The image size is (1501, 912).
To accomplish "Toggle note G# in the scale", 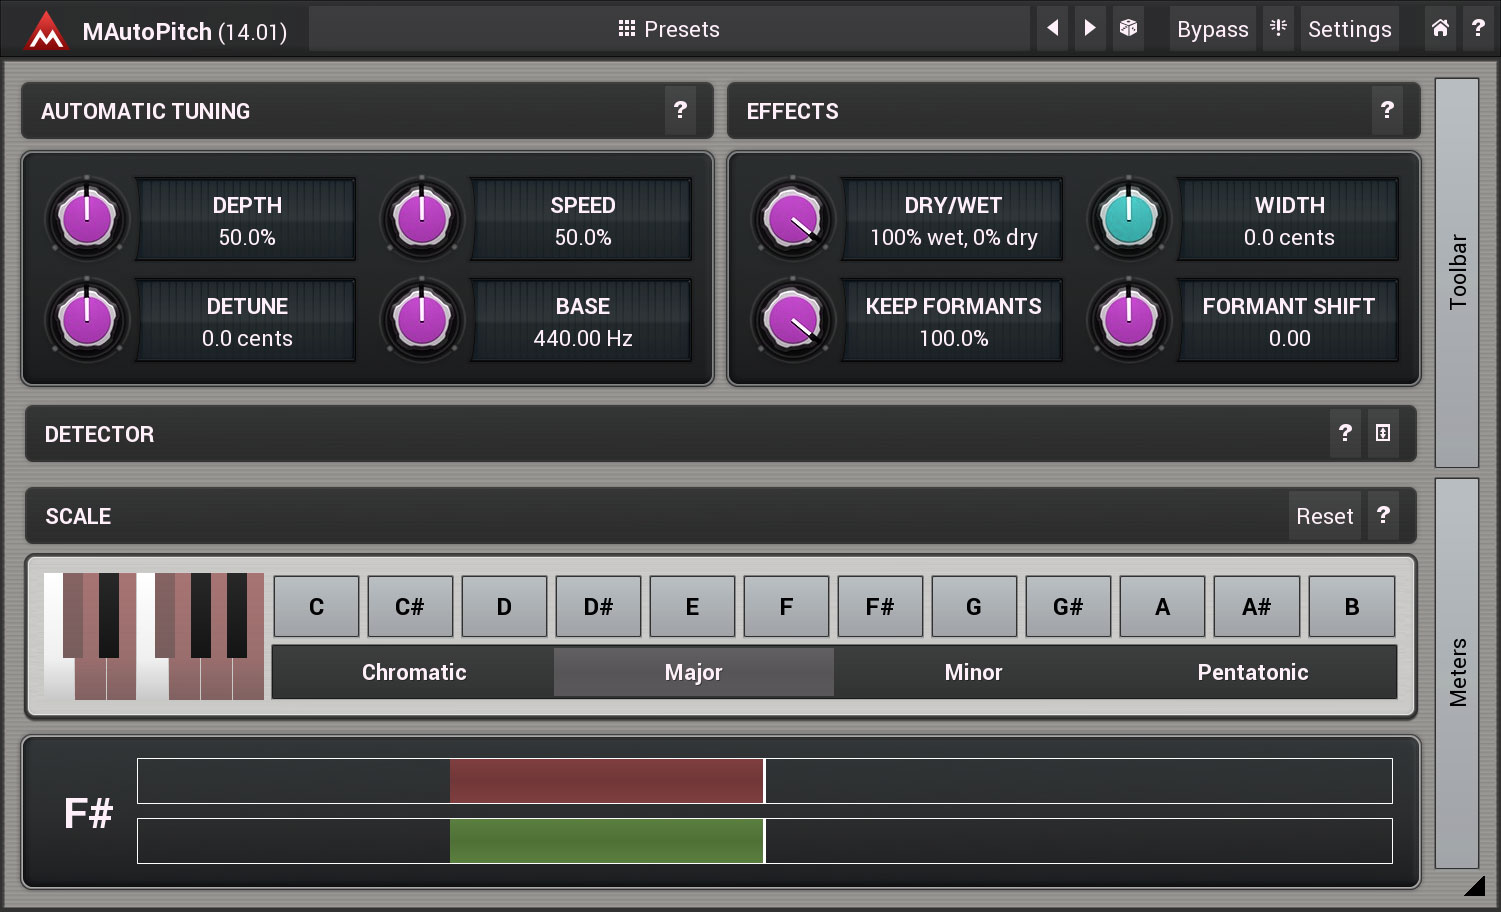I will [1068, 606].
